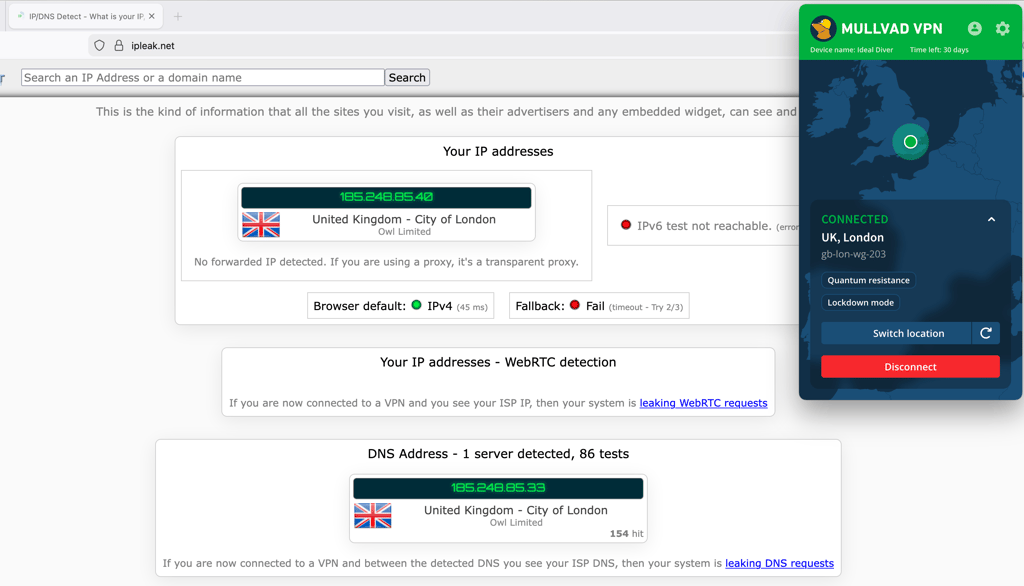Click the DNS Address section heading
Viewport: 1024px width, 586px height.
[x=498, y=454]
